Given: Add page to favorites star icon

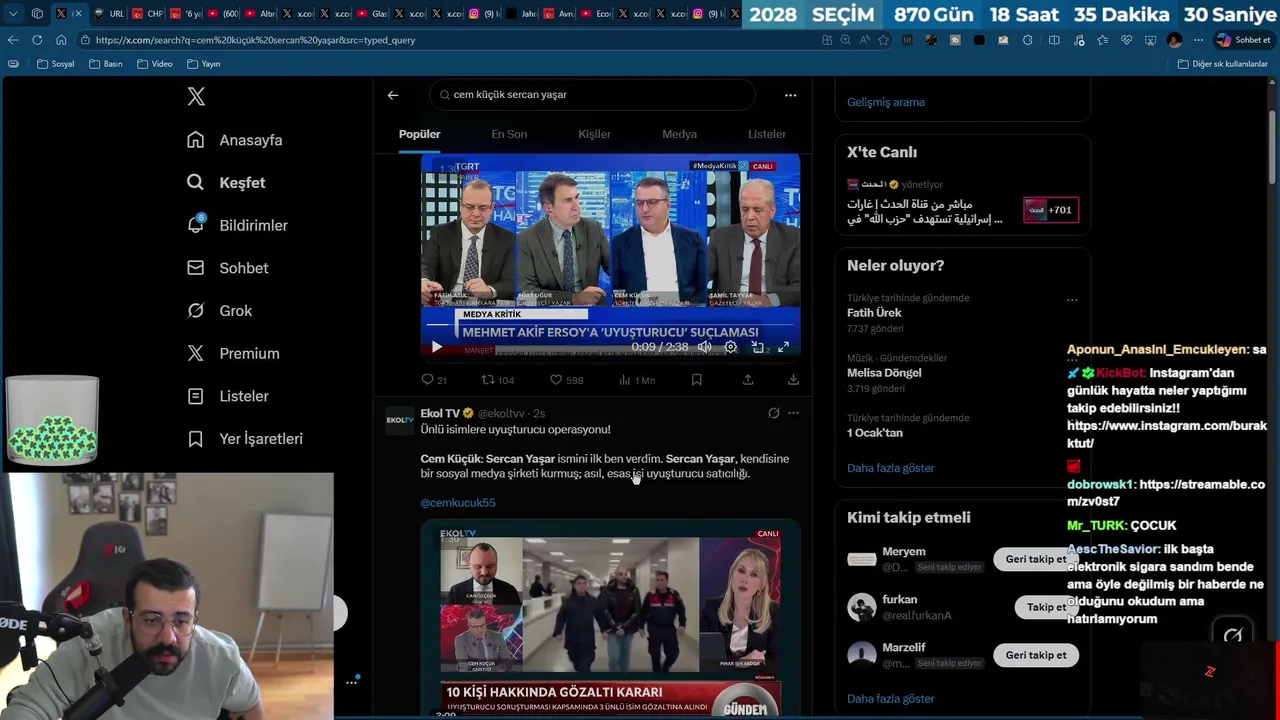Looking at the screenshot, I should pyautogui.click(x=883, y=40).
